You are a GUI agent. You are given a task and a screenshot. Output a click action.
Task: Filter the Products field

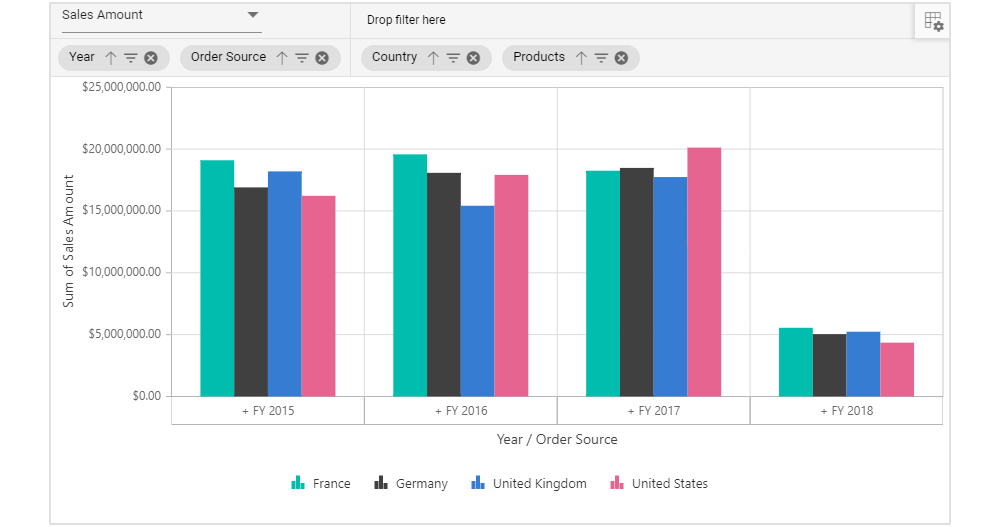click(601, 58)
